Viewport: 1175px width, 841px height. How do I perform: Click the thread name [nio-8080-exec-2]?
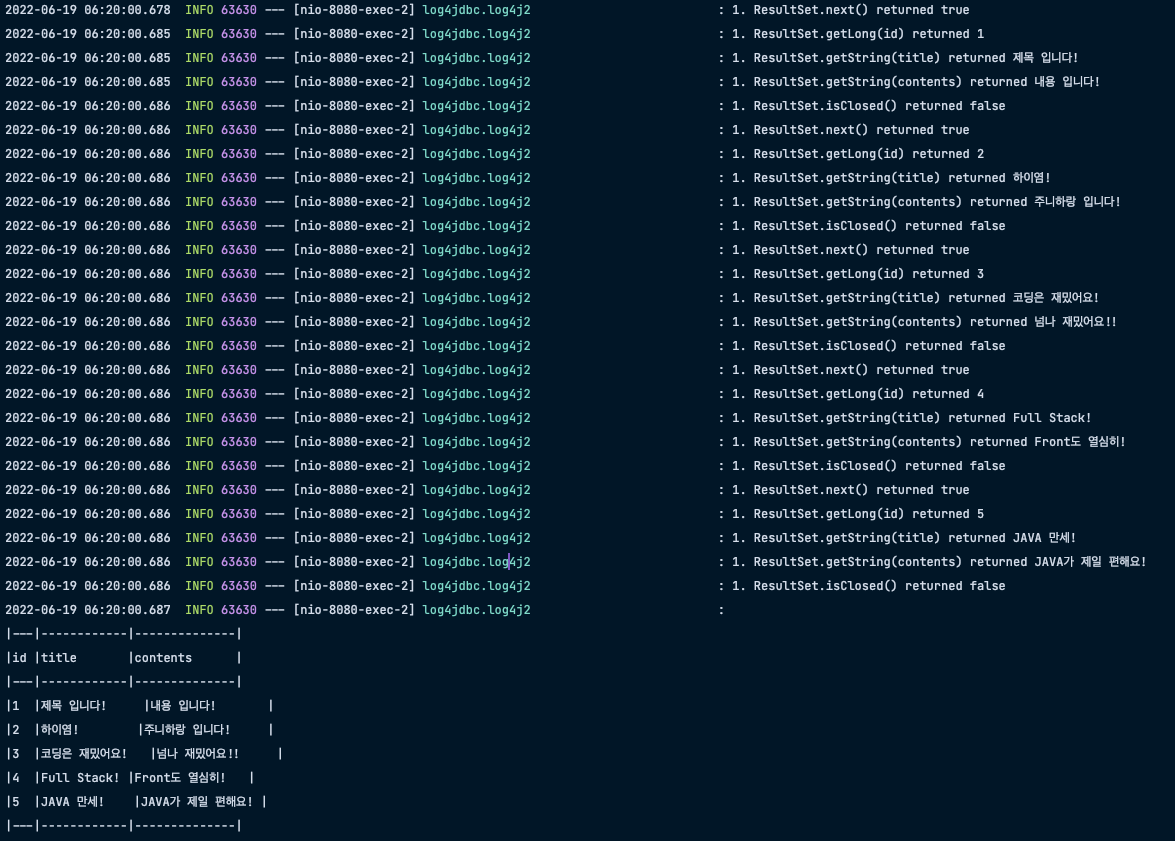point(347,10)
